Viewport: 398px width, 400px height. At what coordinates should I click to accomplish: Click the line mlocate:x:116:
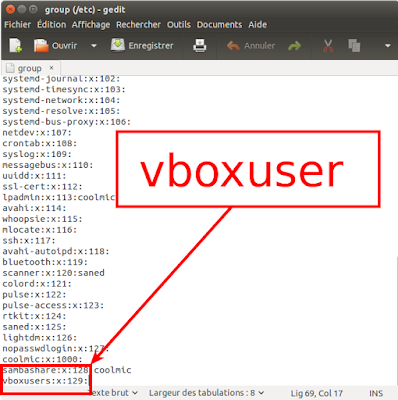[40, 230]
